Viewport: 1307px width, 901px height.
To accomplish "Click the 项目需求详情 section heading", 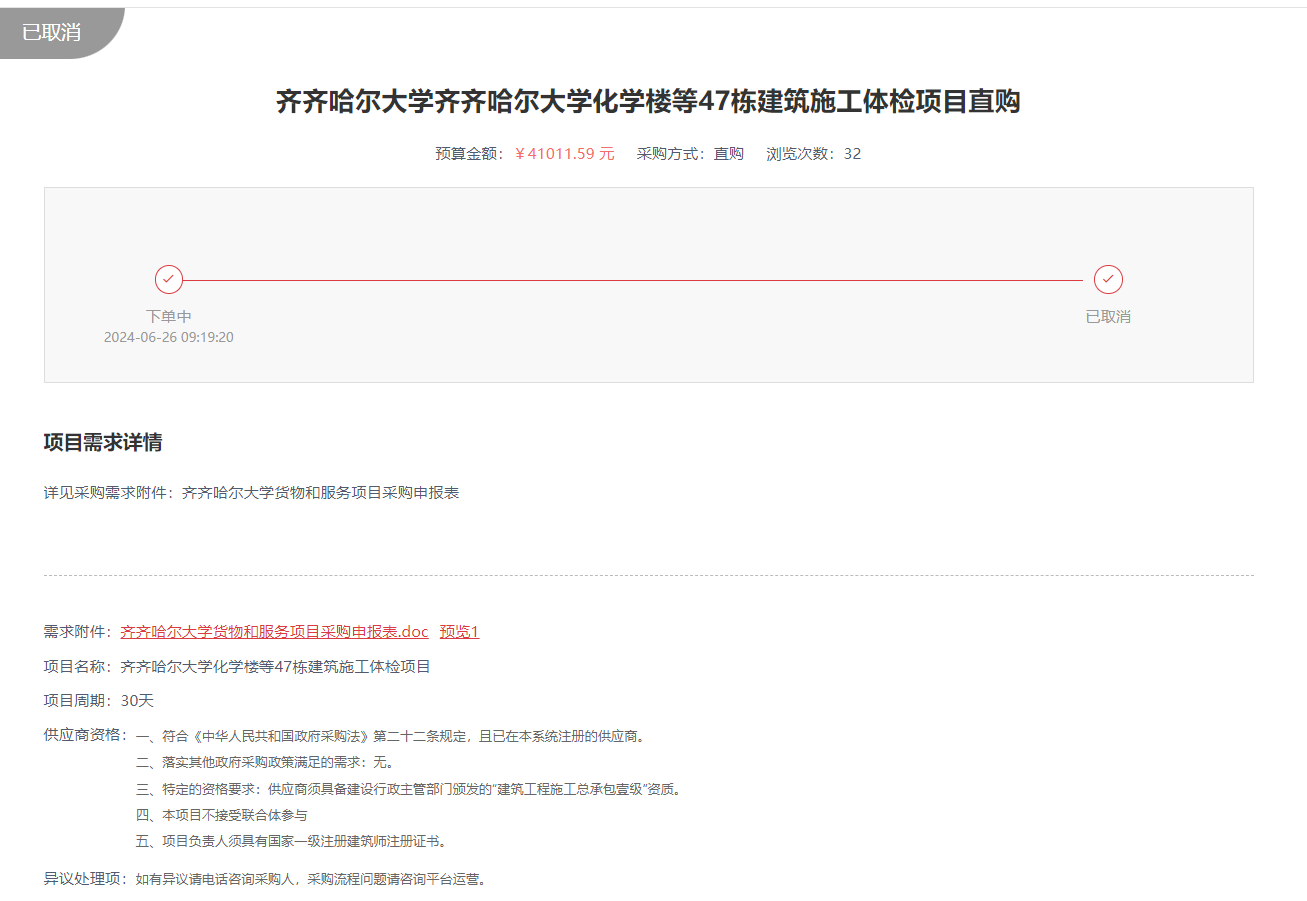I will (x=103, y=443).
